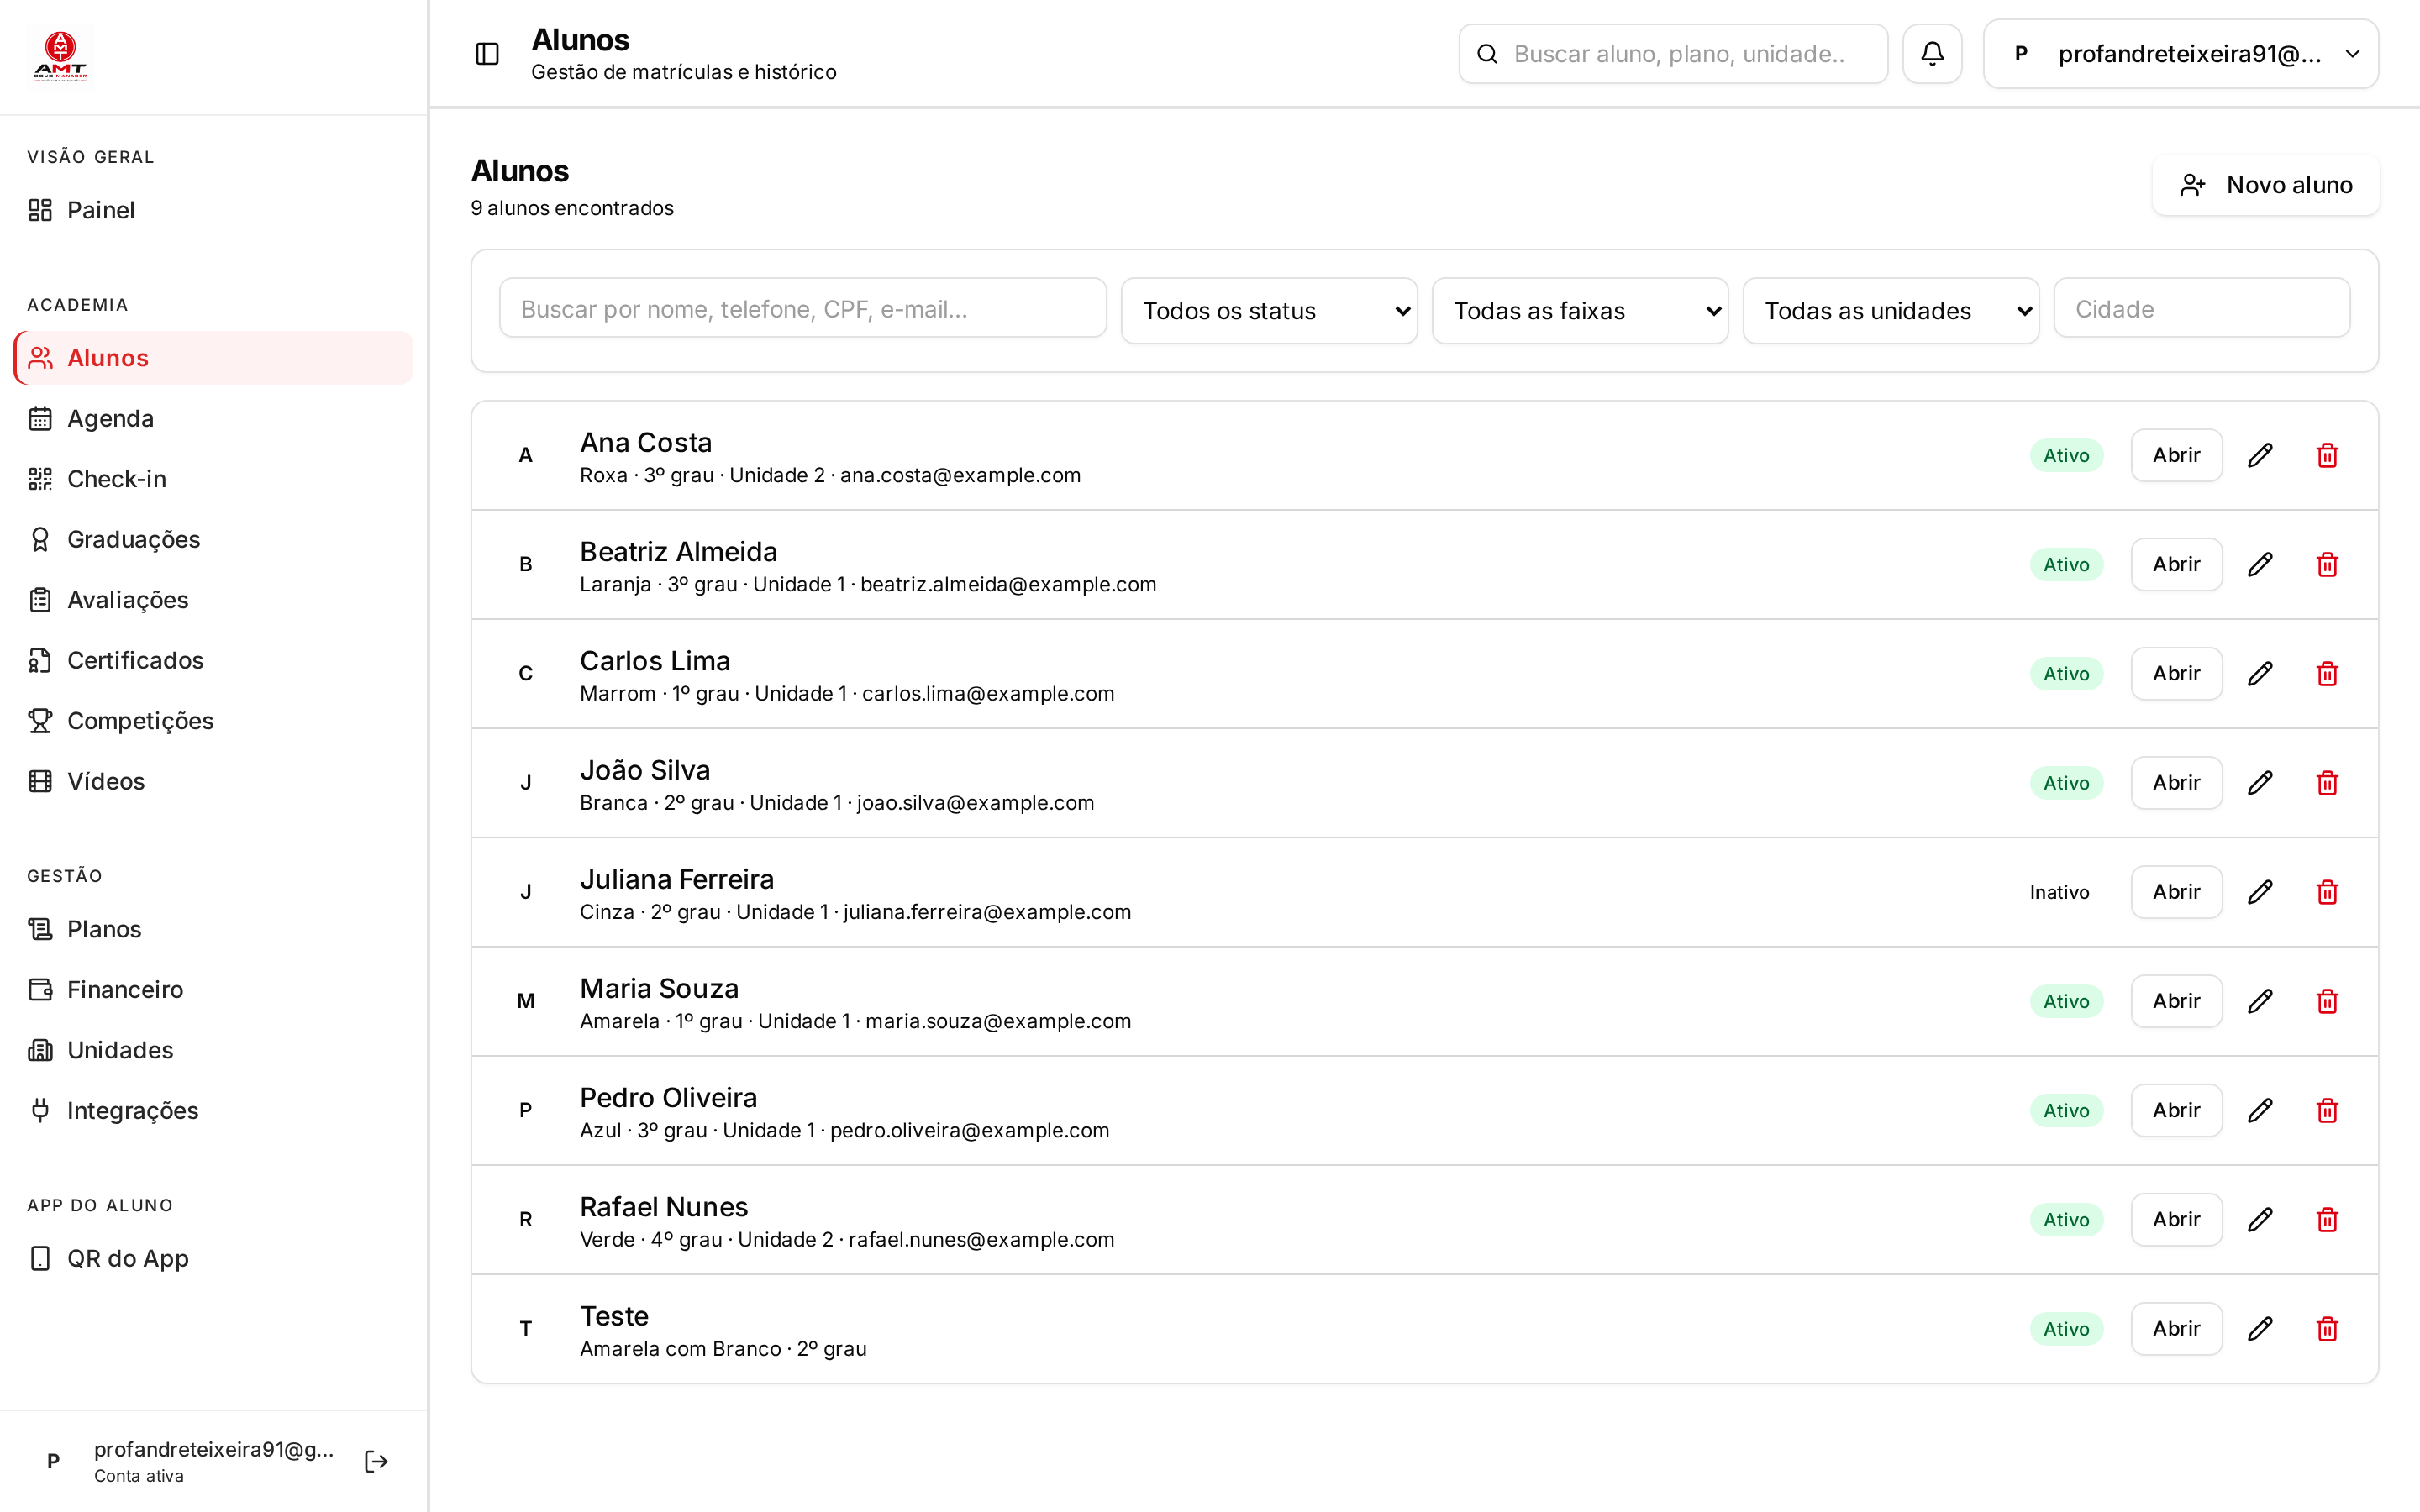Delete Teste with the trash icon
This screenshot has height=1512, width=2420.
(x=2327, y=1328)
